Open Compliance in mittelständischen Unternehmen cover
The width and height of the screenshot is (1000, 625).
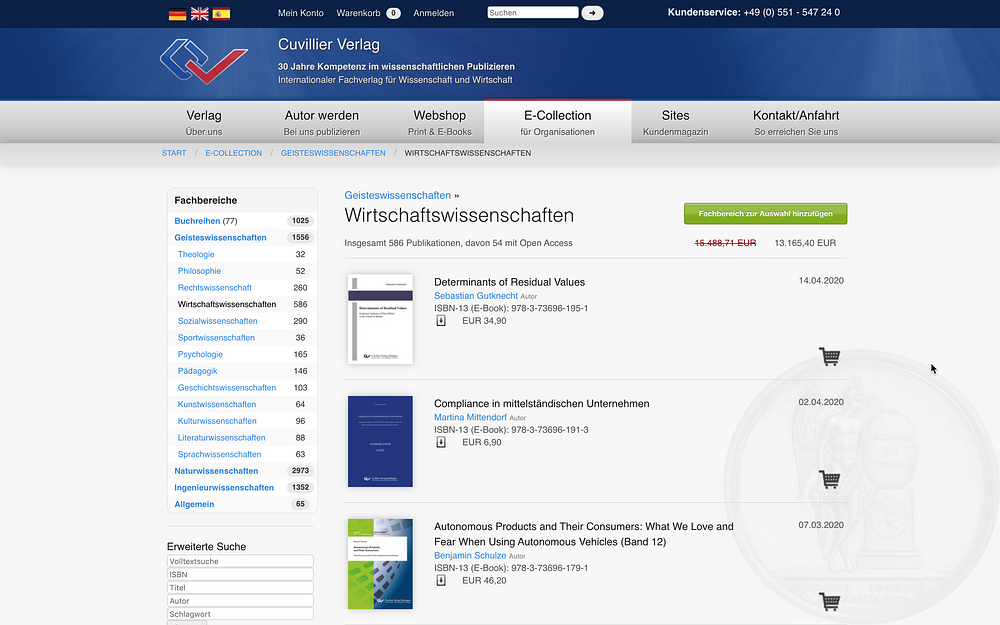point(380,441)
